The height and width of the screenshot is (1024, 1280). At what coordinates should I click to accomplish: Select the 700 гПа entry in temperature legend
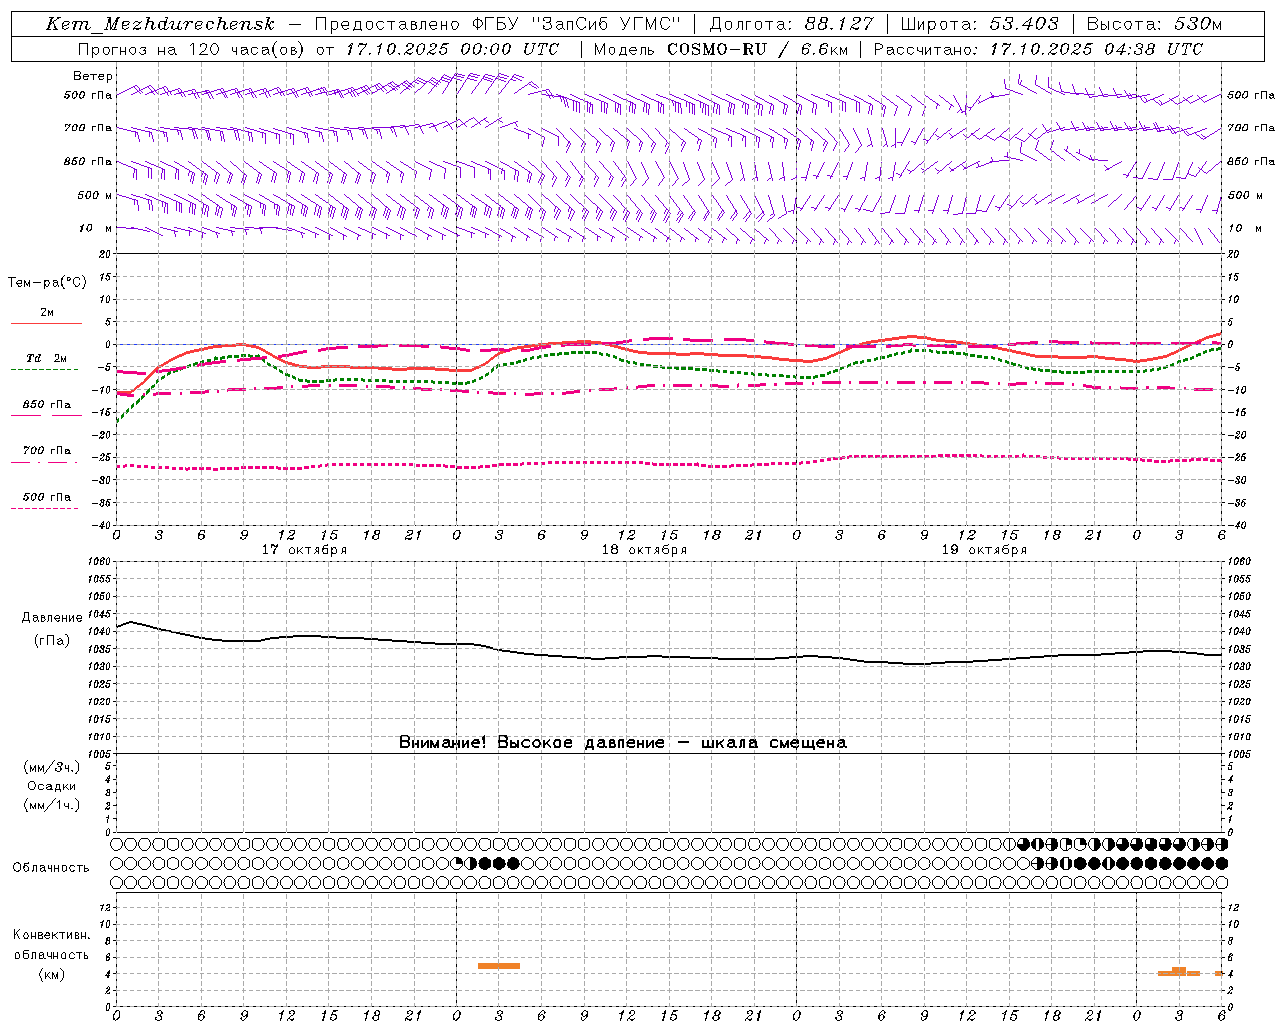click(x=47, y=451)
